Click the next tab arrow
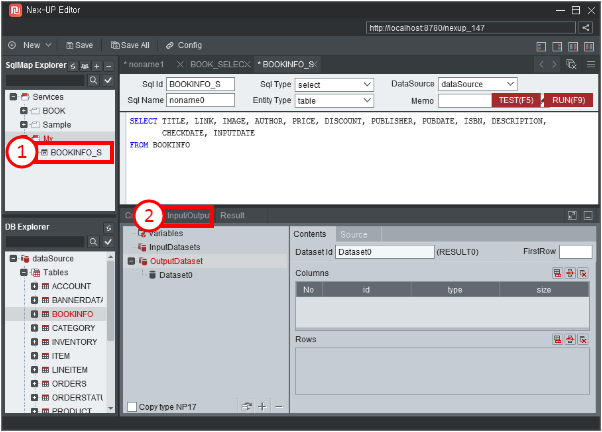Screen dimensions: 602x432 click(554, 65)
